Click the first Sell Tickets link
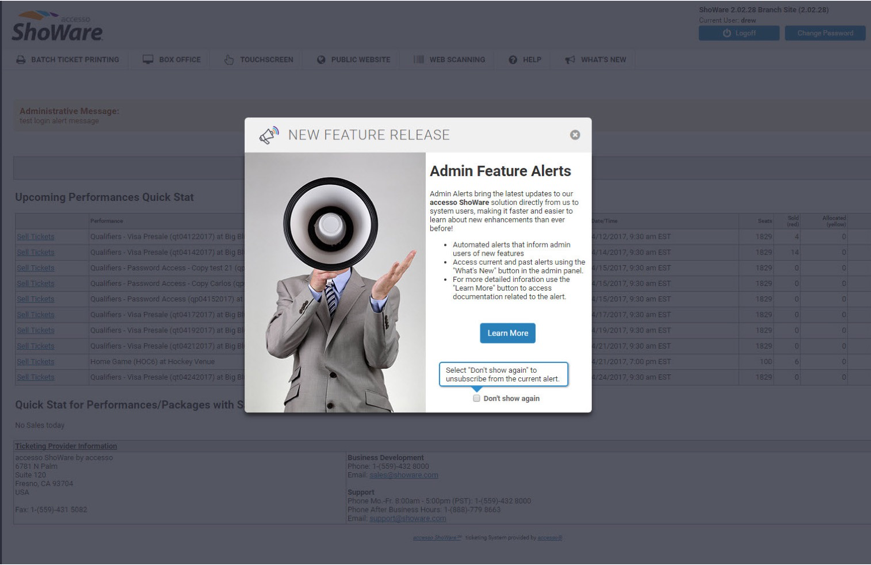 [35, 237]
